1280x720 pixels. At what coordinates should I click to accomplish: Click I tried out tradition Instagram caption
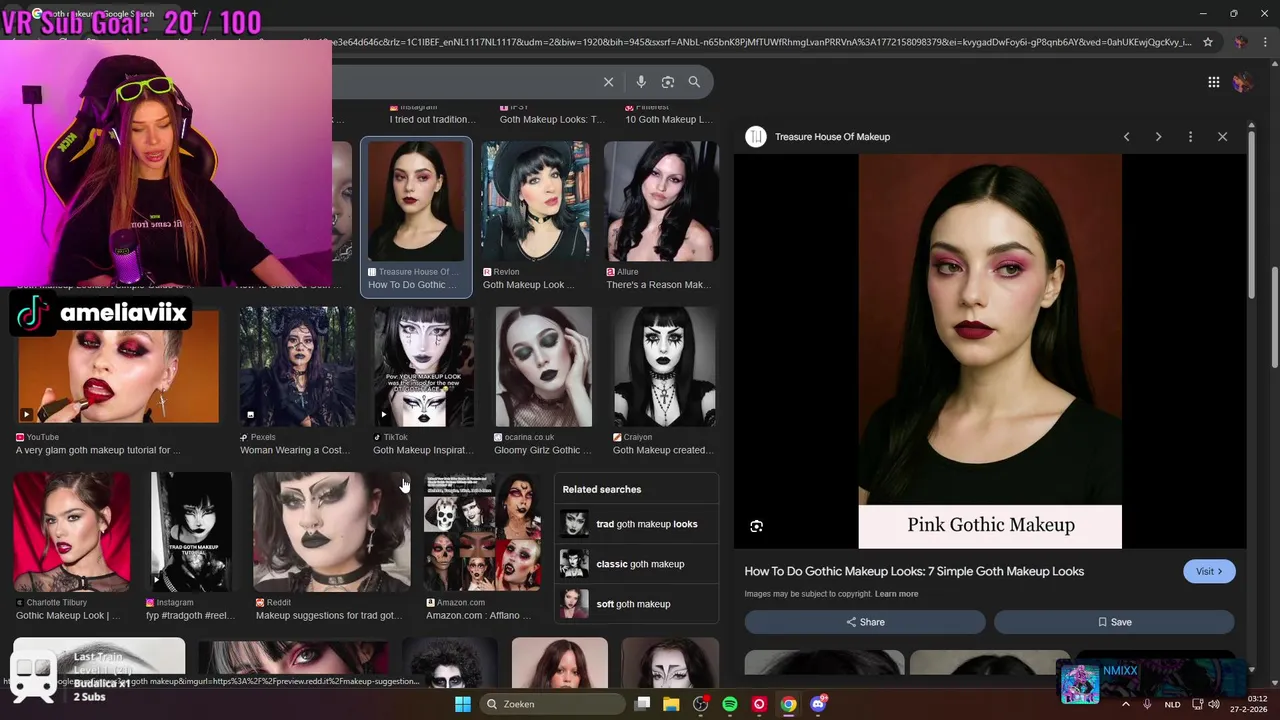432,119
